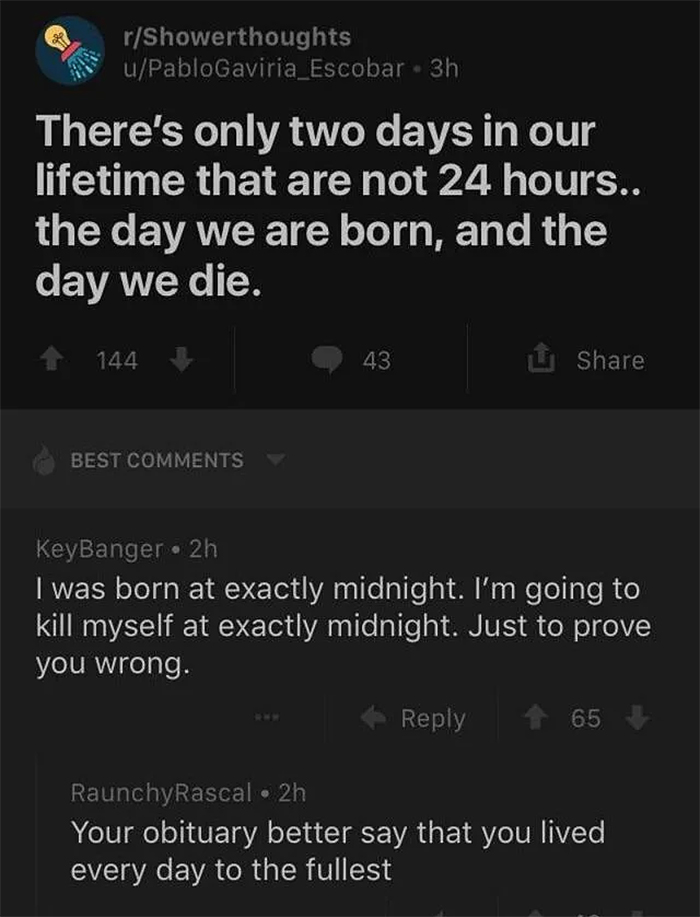Open the r/Showerthoughts subreddit avatar
The image size is (700, 917).
(72, 50)
